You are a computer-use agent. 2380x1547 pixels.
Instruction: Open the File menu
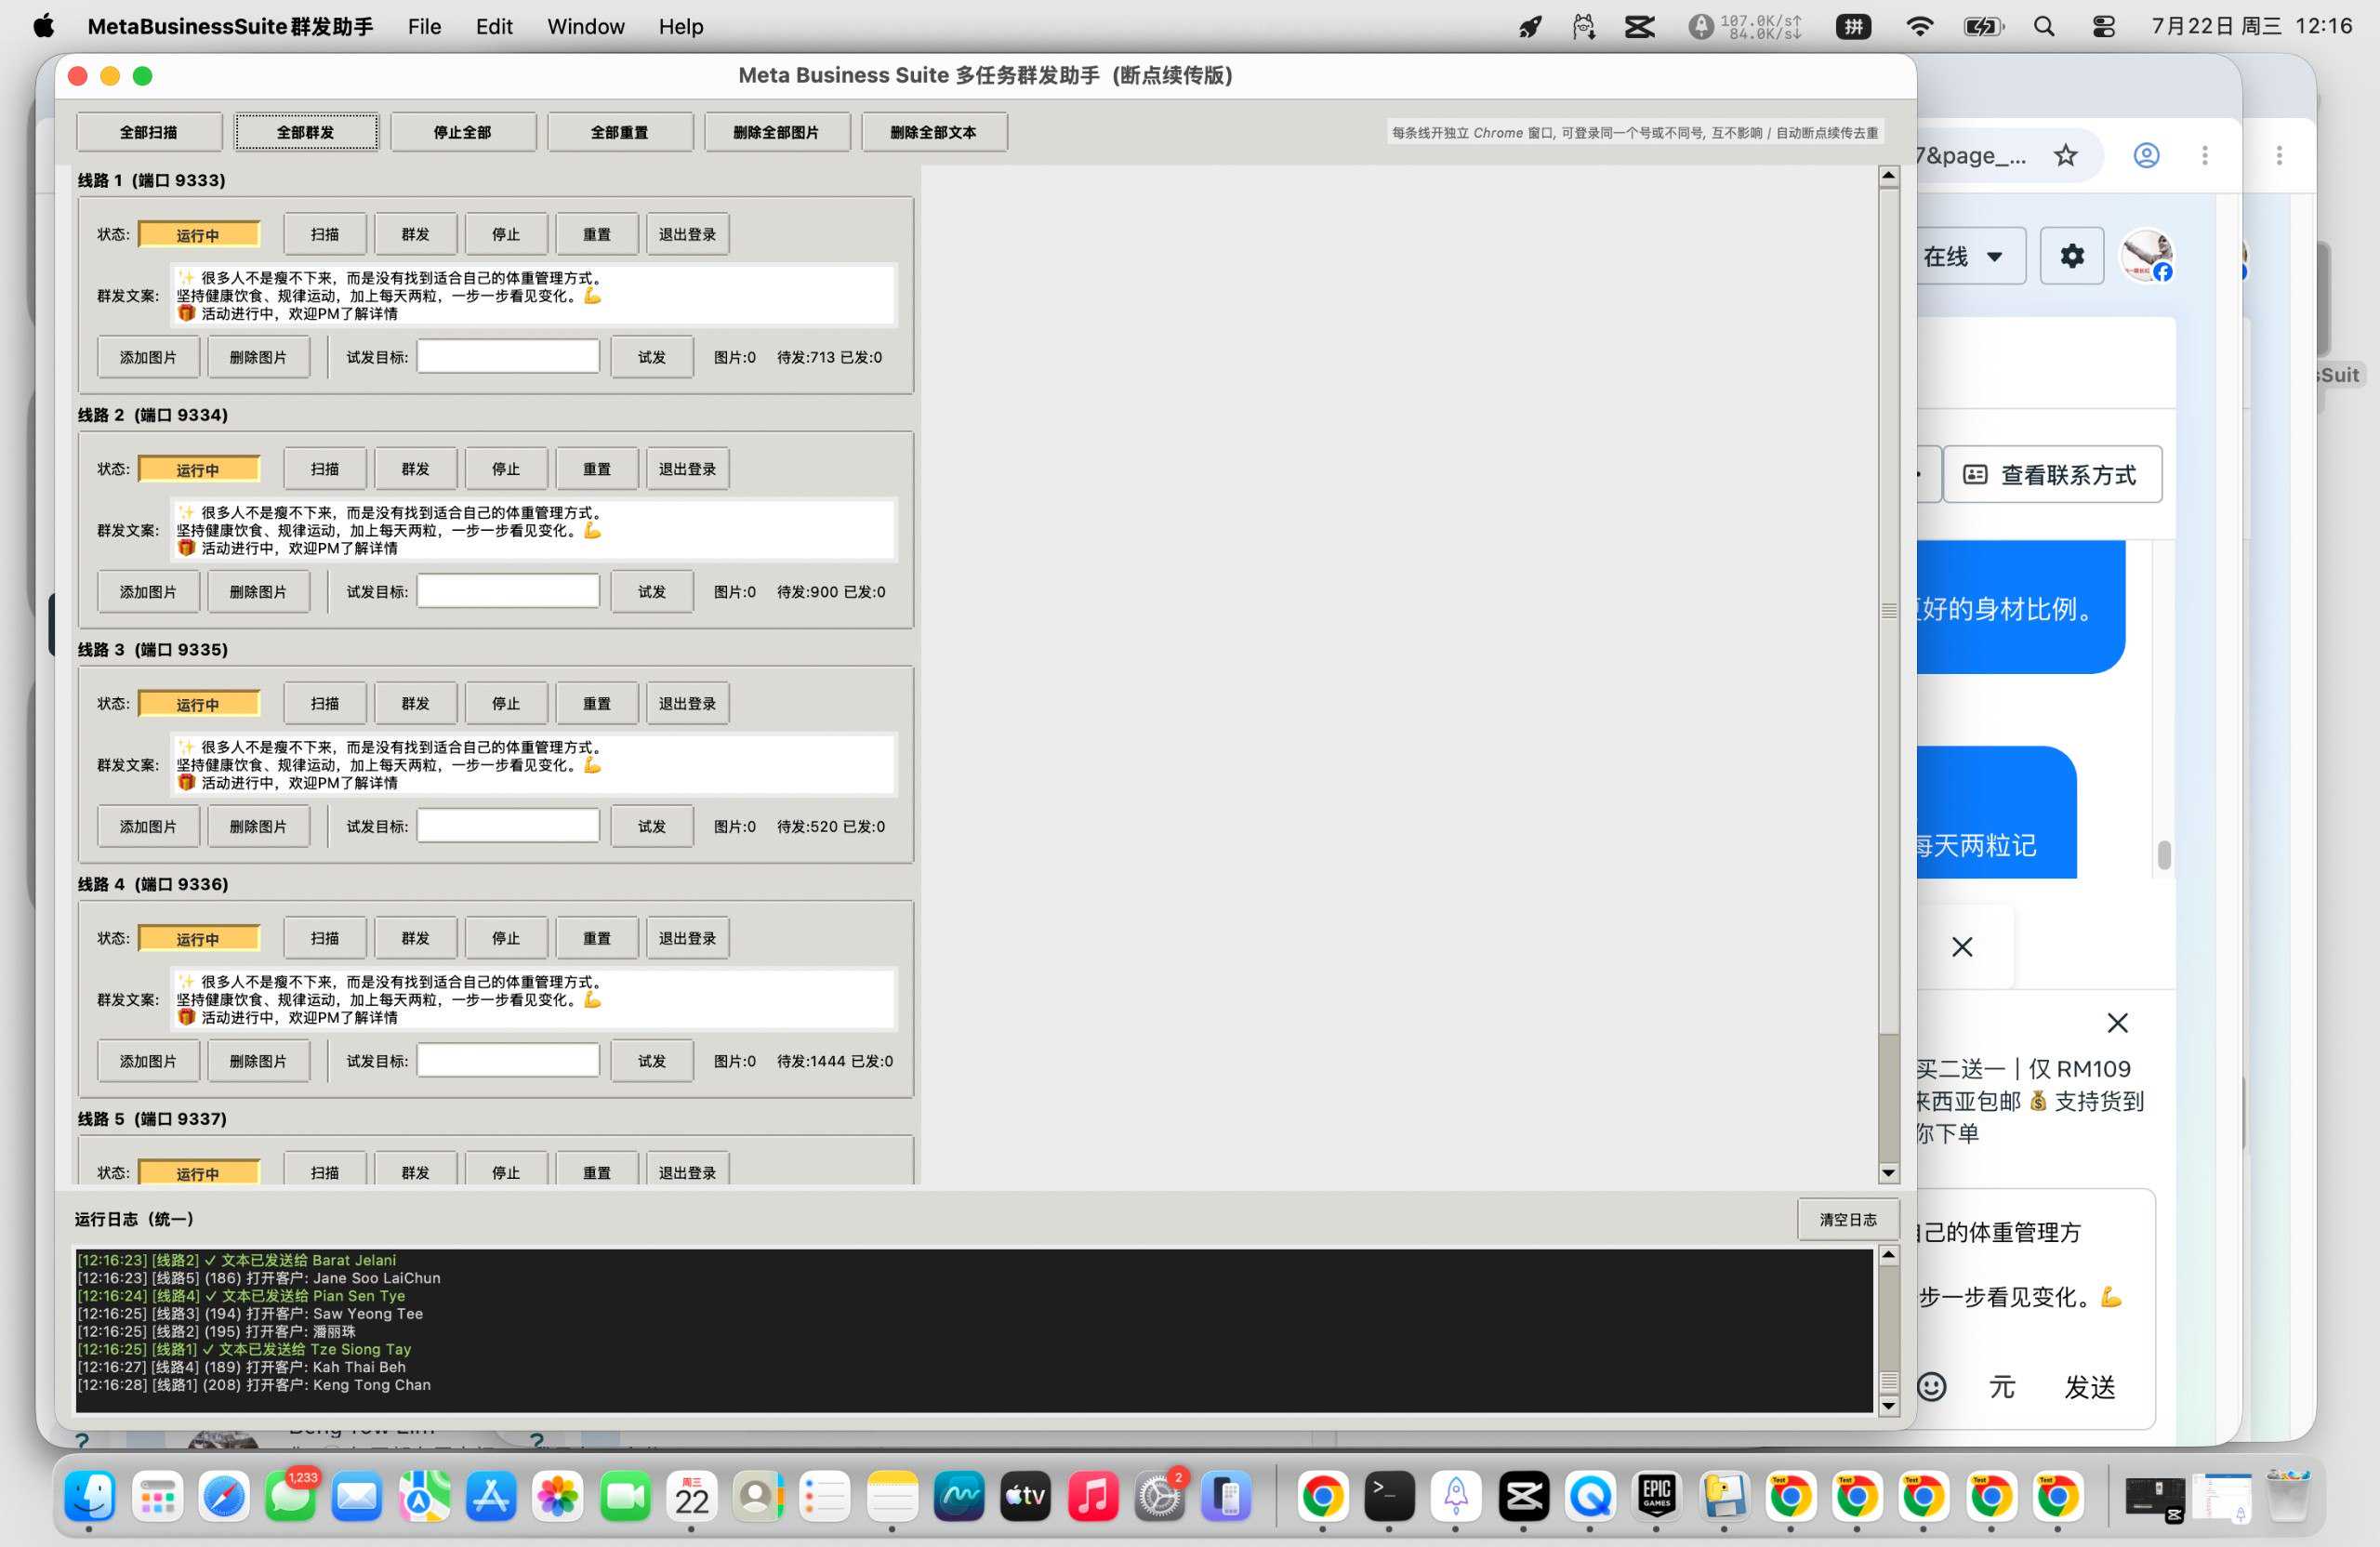(x=424, y=26)
